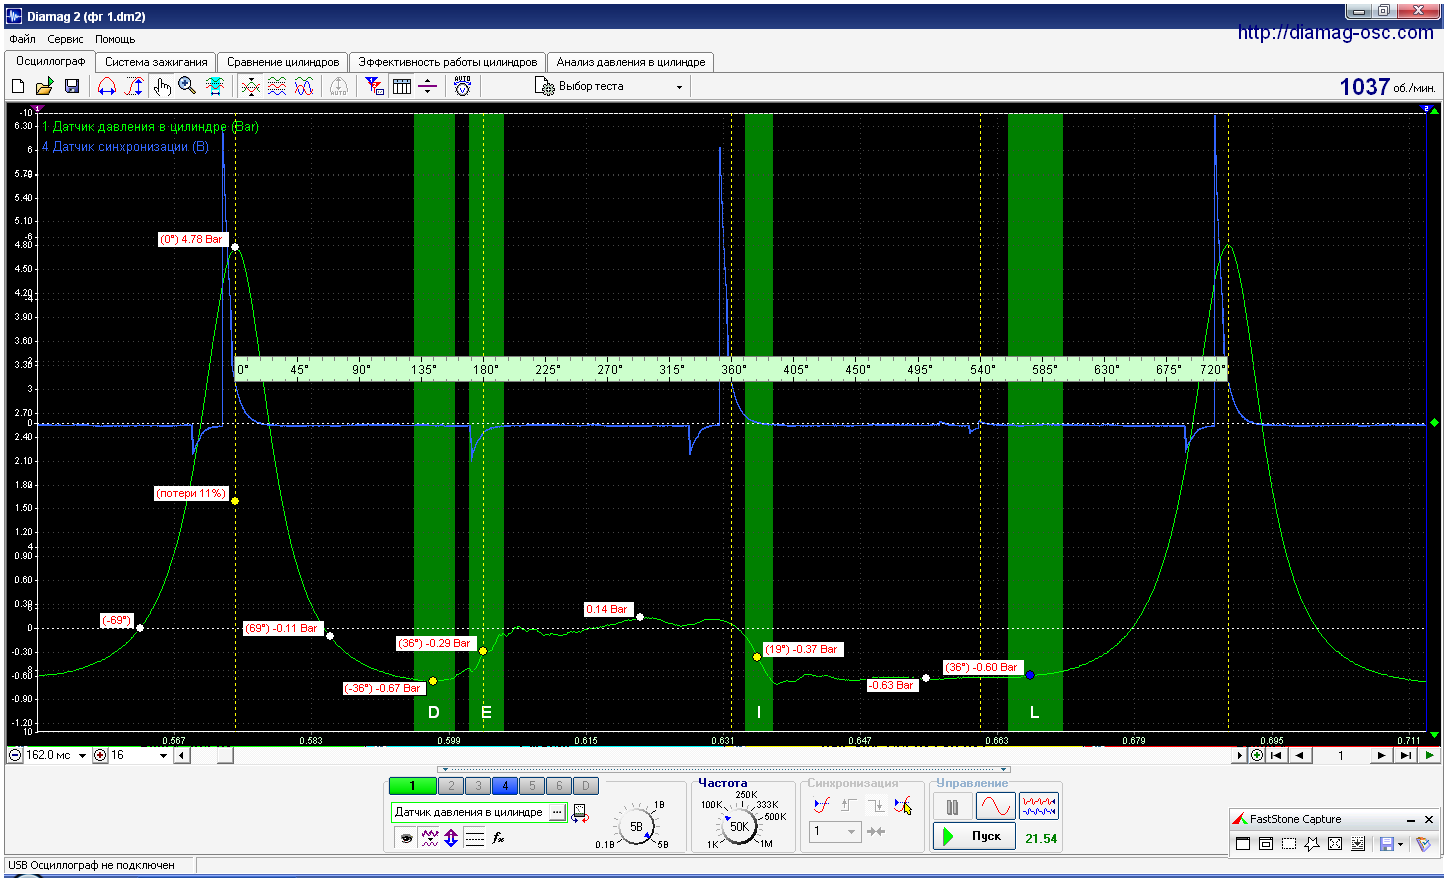Viewport: 1448px width, 878px height.
Task: Click the voltage range 5В knob
Action: (x=636, y=826)
